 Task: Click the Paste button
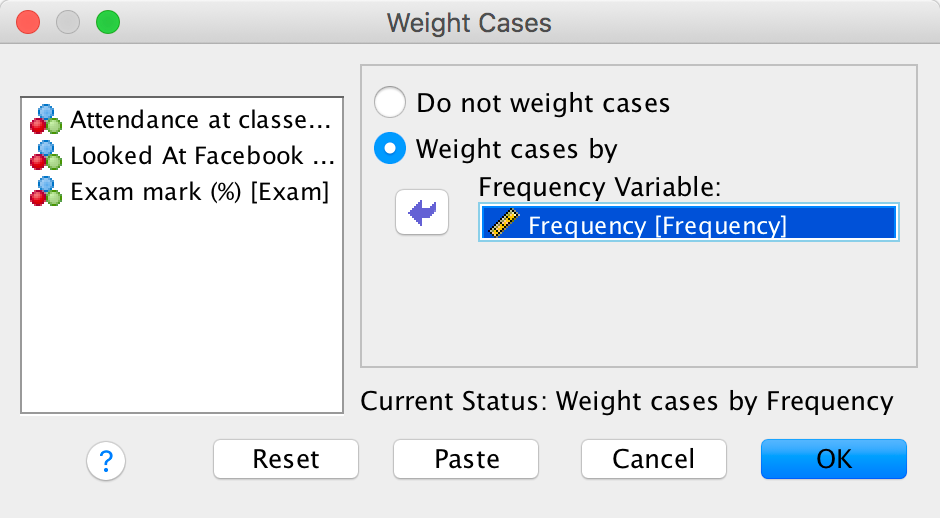click(466, 459)
